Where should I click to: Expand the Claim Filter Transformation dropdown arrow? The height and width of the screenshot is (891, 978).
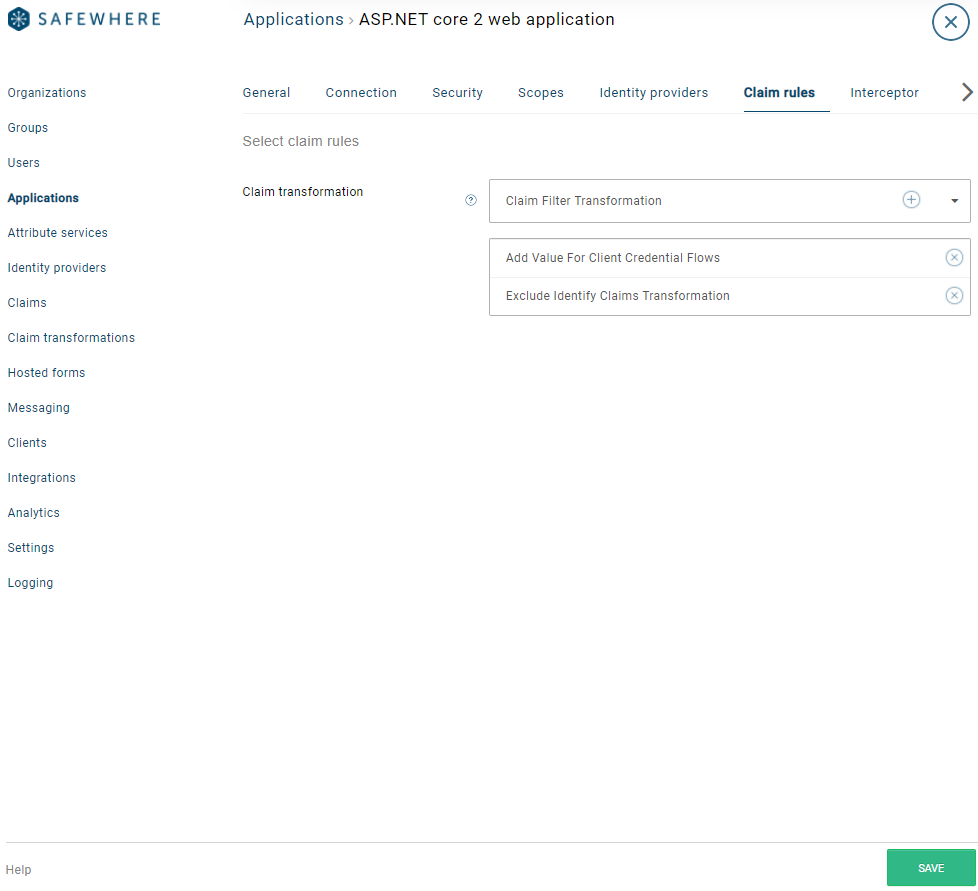pyautogui.click(x=954, y=201)
